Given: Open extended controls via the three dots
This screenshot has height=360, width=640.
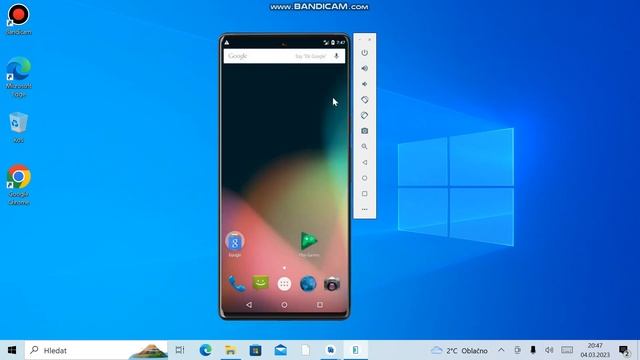Looking at the screenshot, I should pos(364,209).
